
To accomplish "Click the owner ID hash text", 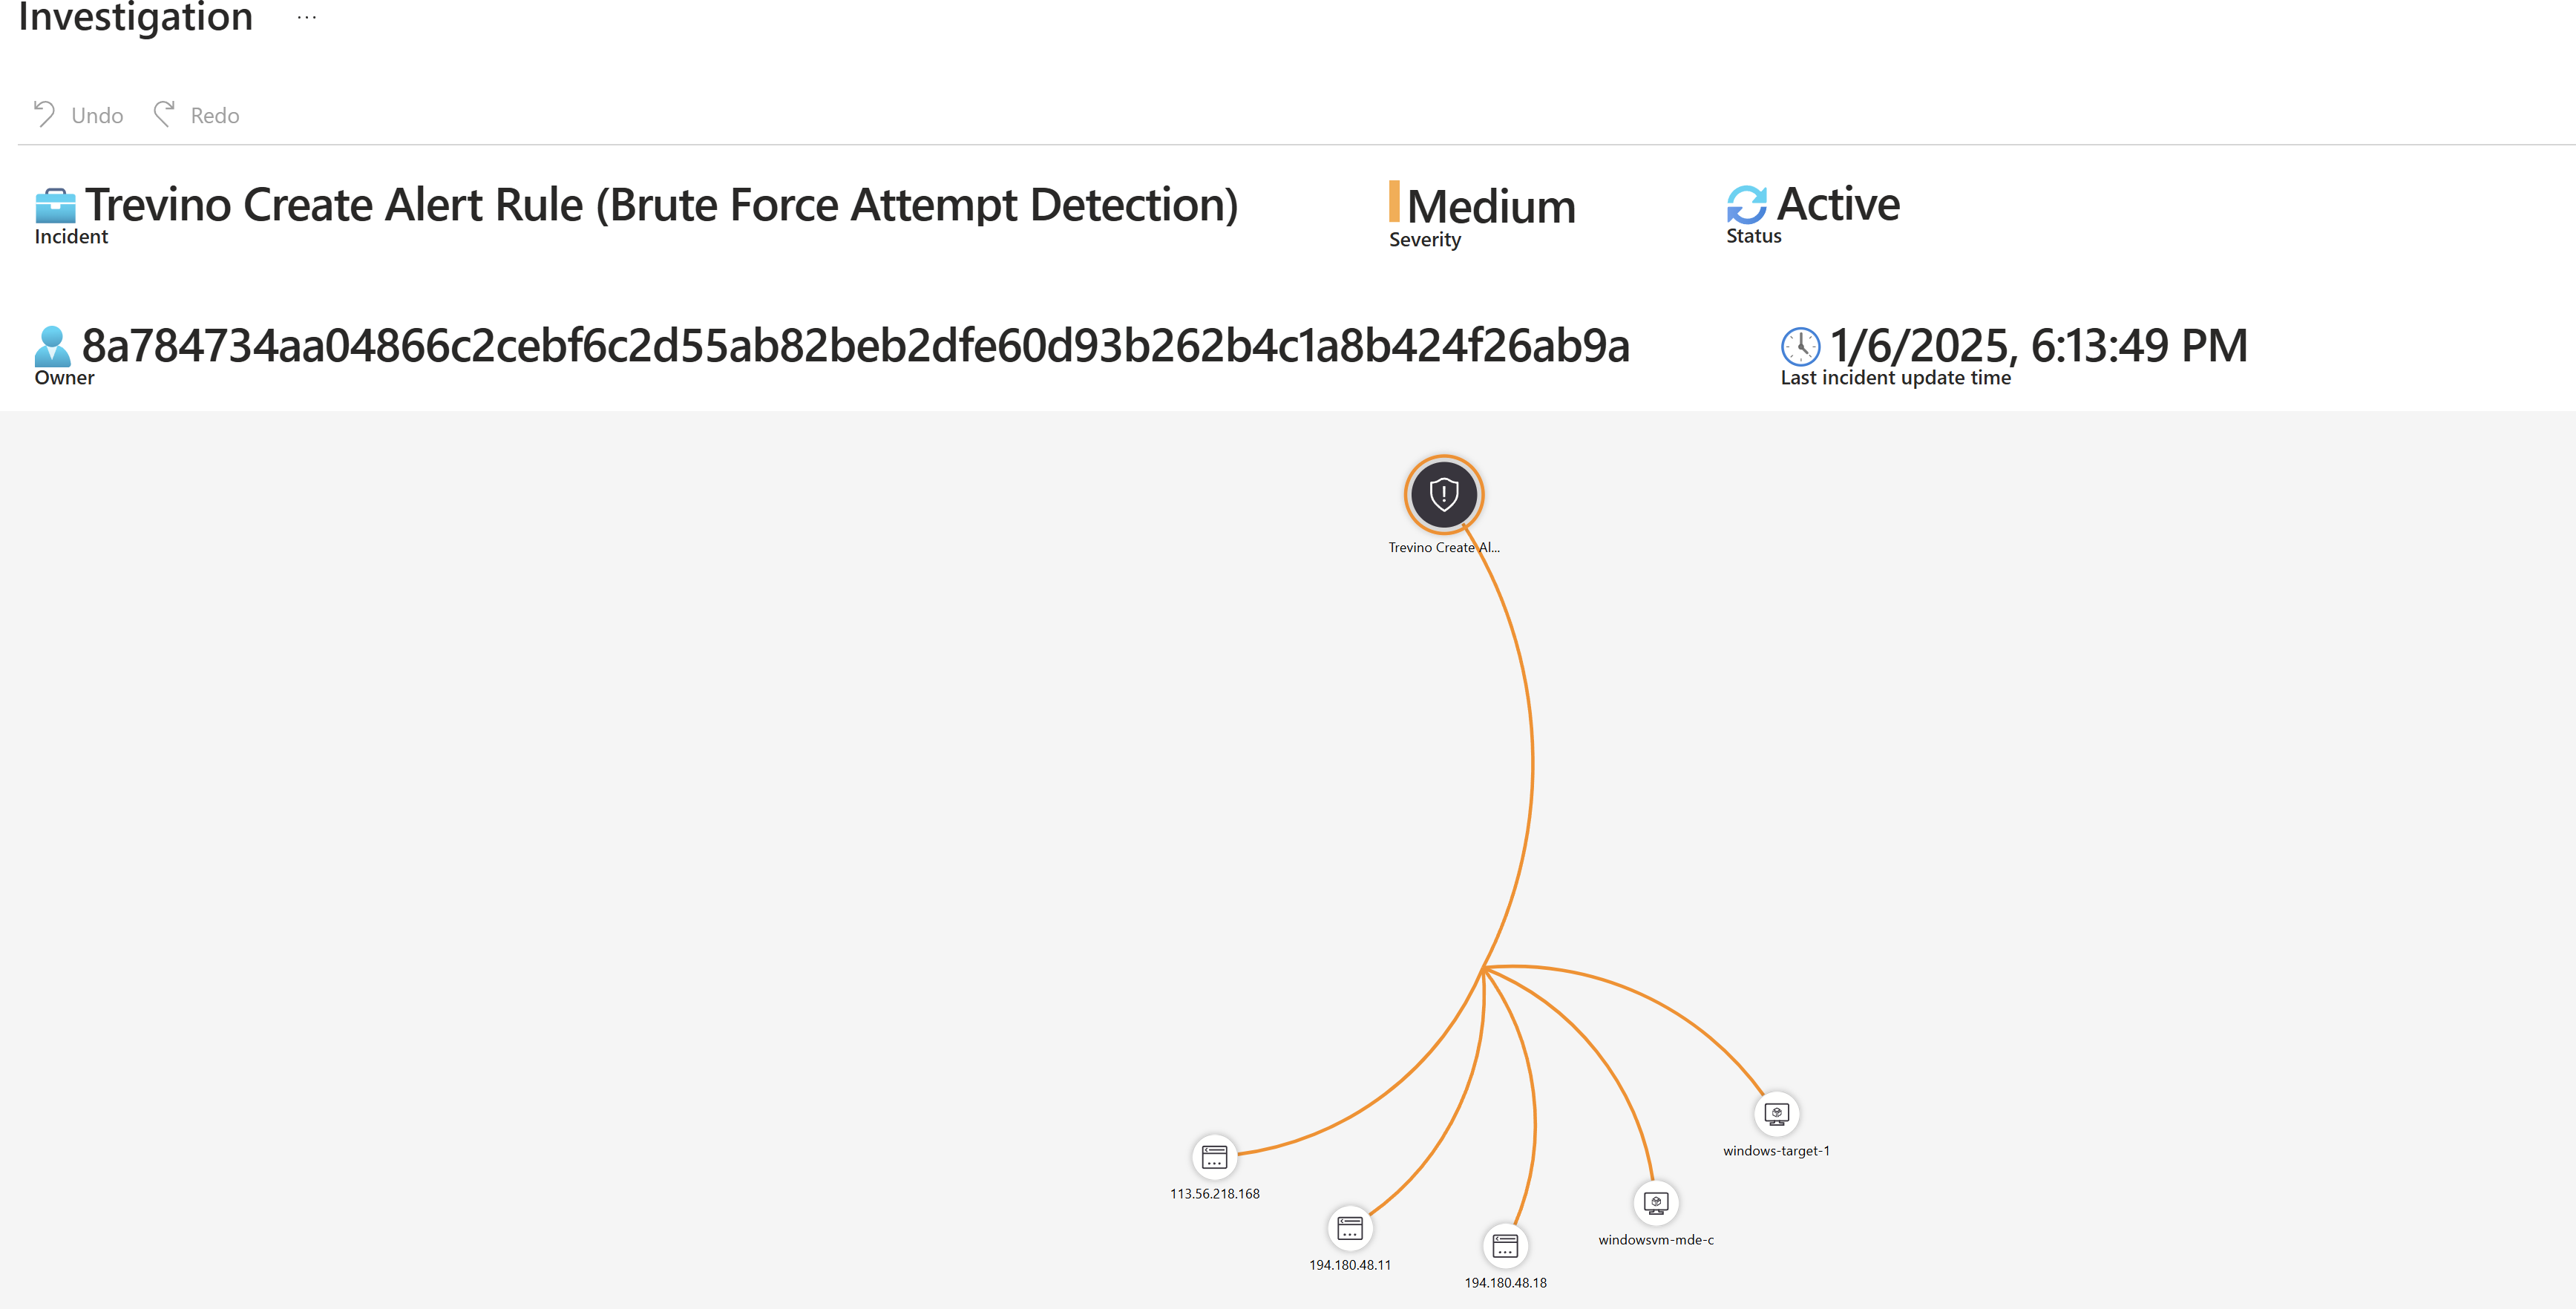I will click(855, 346).
